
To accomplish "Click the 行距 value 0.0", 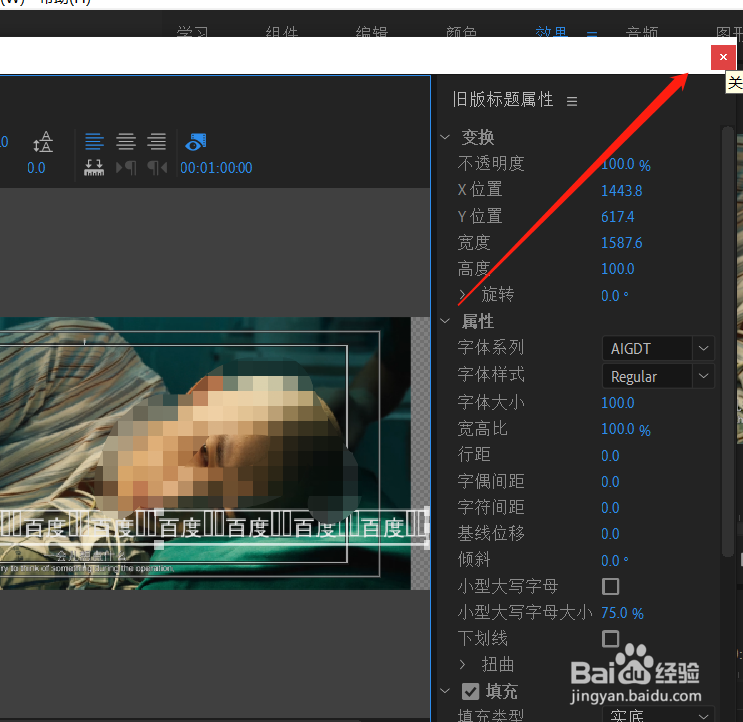I will [610, 456].
